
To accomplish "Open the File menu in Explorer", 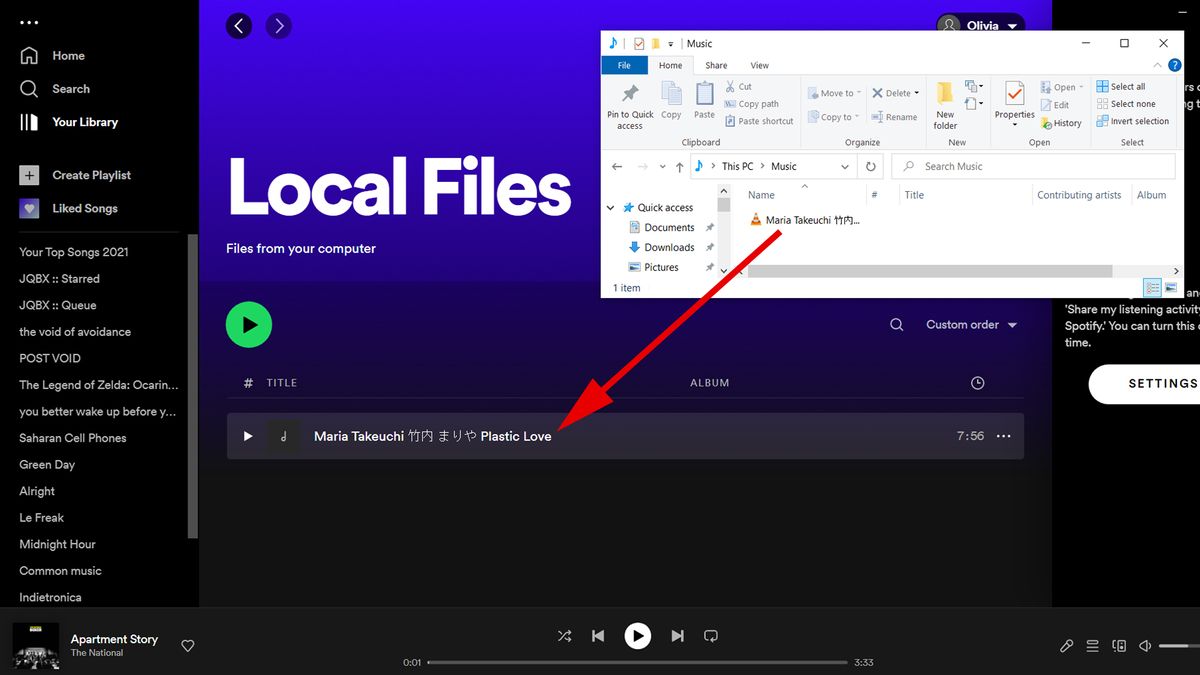I will pyautogui.click(x=624, y=65).
